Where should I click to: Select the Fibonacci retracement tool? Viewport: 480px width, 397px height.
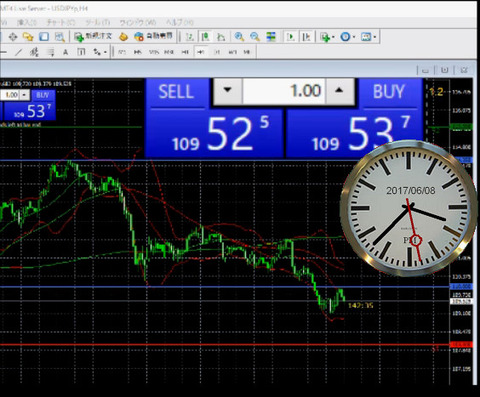point(50,52)
